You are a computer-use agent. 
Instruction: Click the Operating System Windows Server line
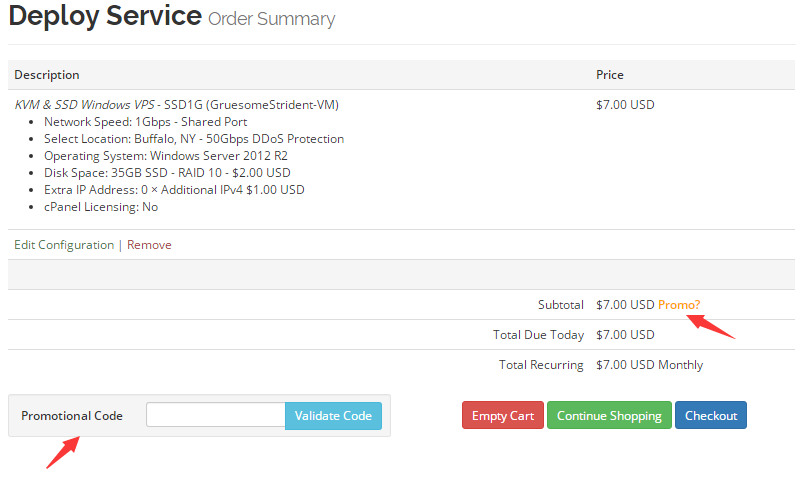pyautogui.click(x=164, y=156)
